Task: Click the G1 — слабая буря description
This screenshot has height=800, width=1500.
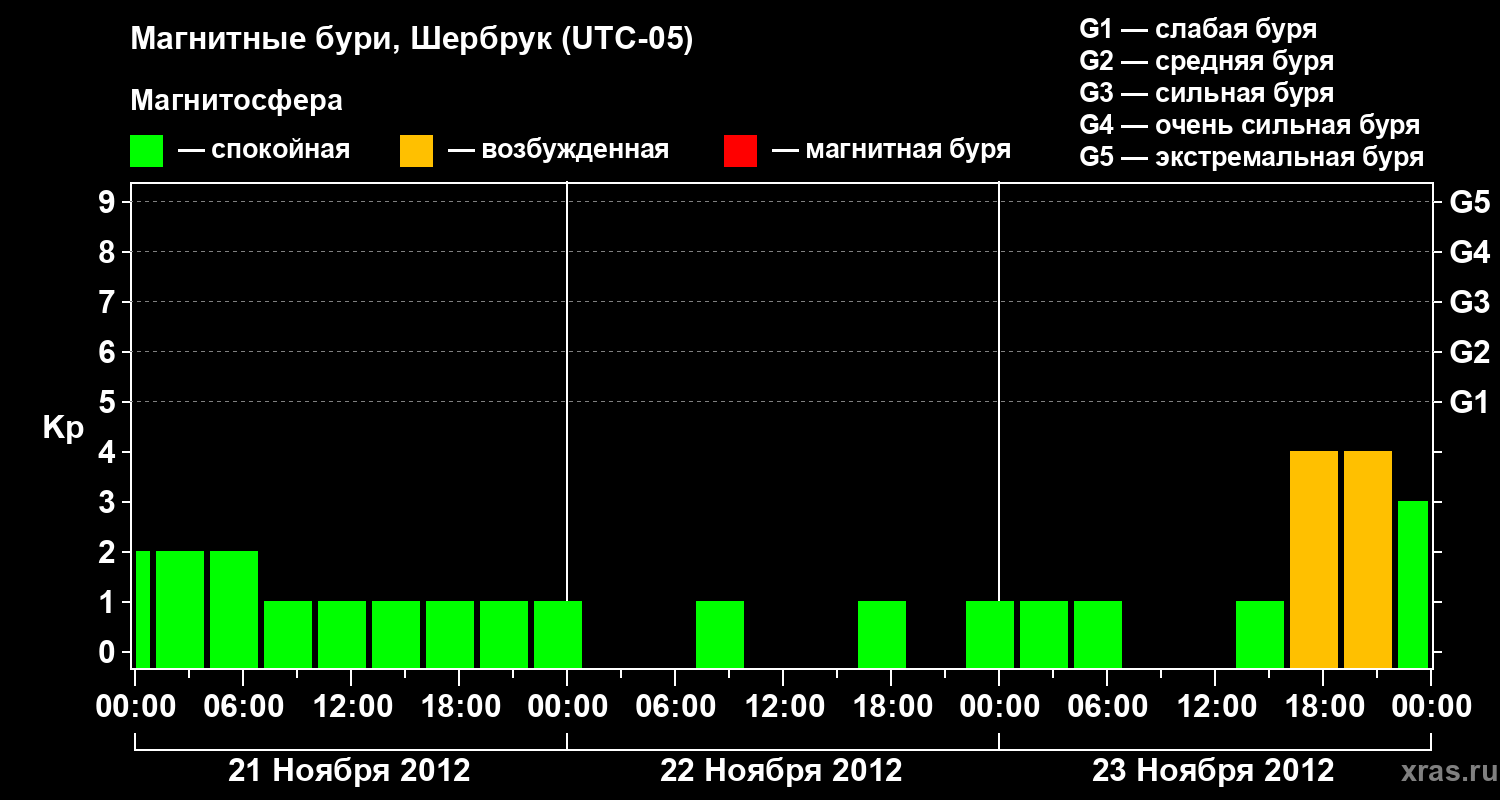Action: point(1198,29)
